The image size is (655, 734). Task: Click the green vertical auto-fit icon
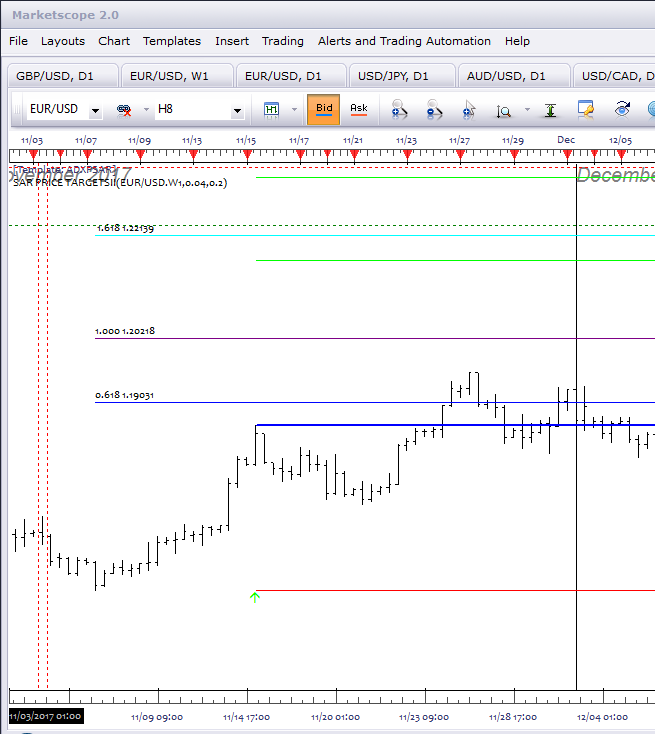point(550,110)
